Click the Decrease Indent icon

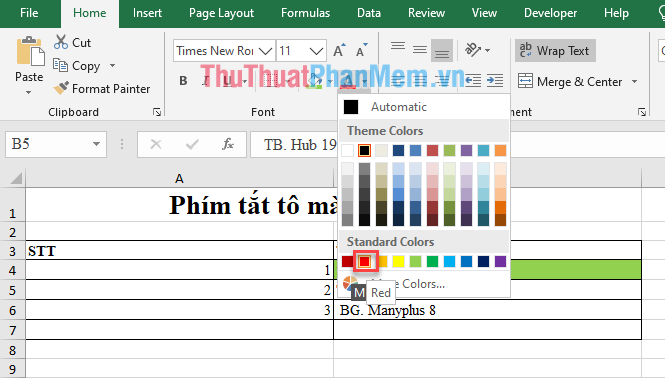pos(473,81)
